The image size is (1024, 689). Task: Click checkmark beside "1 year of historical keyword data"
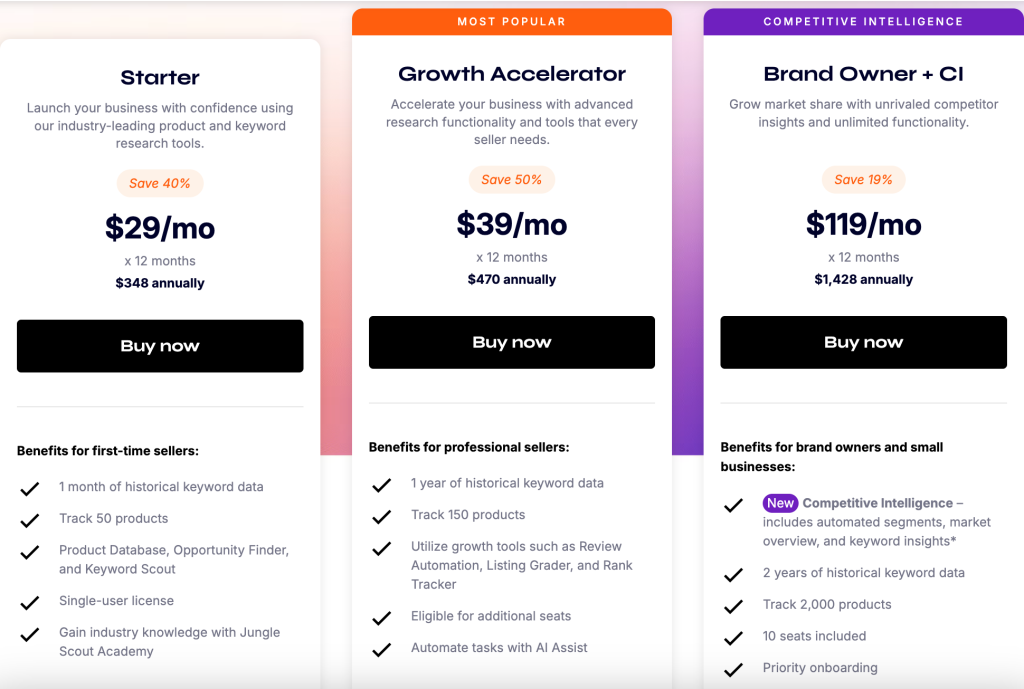381,485
